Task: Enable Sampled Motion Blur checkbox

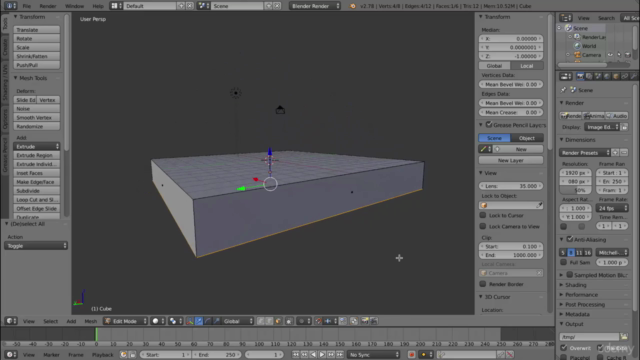Action: click(570, 275)
